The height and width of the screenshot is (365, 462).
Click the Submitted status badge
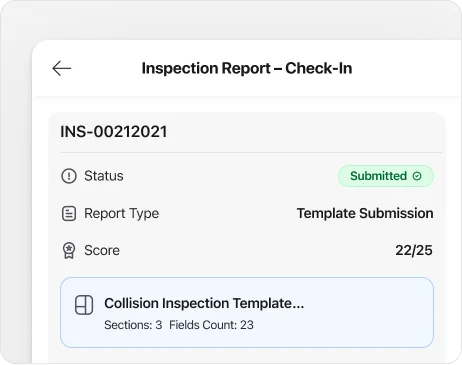(386, 176)
